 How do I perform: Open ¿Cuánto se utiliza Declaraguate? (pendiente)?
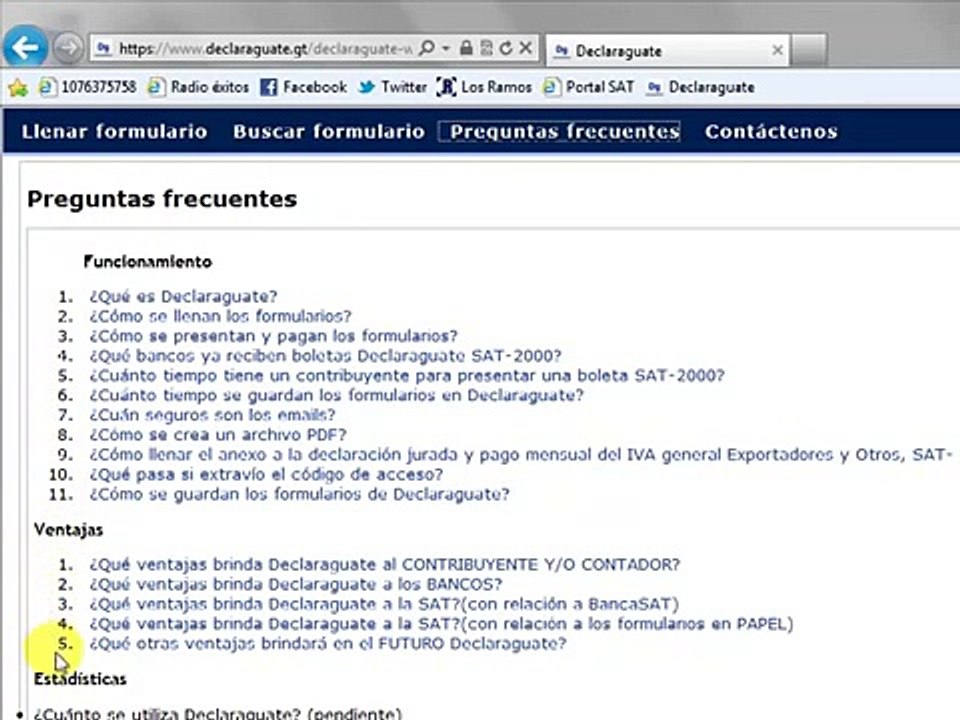coord(218,713)
